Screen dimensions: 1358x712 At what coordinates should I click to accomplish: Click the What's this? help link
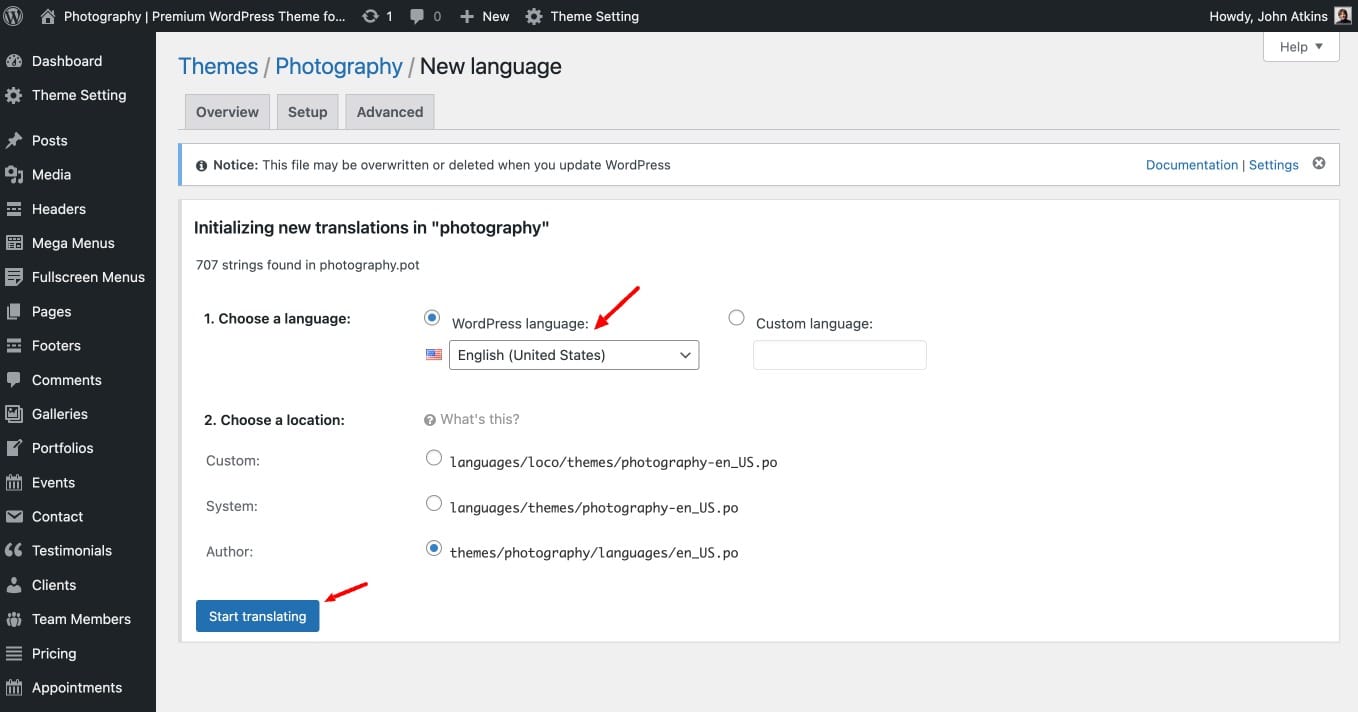(x=480, y=420)
